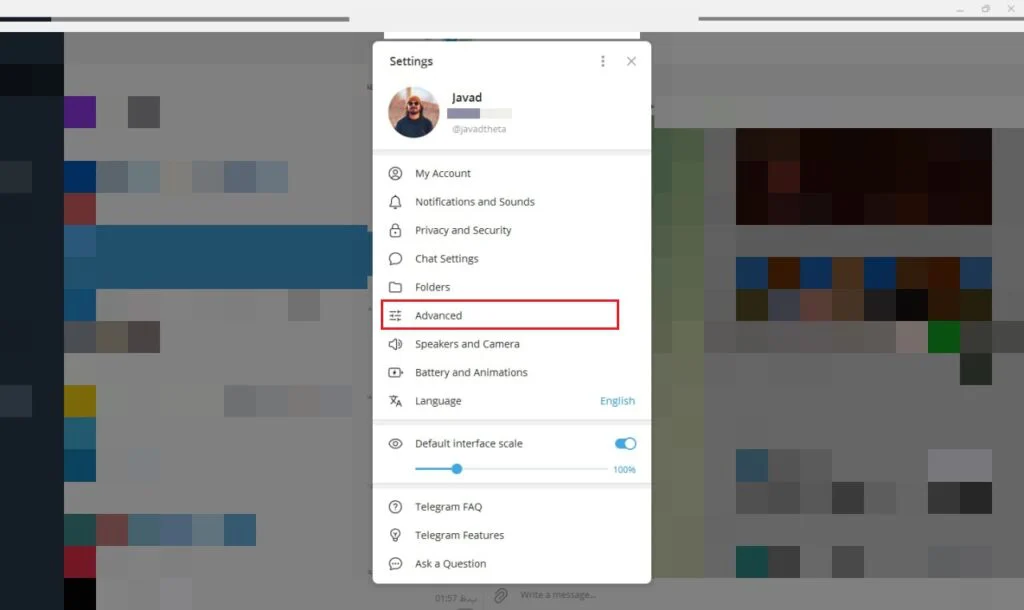This screenshot has height=610, width=1024.
Task: Toggle Default interface scale switch
Action: (625, 443)
